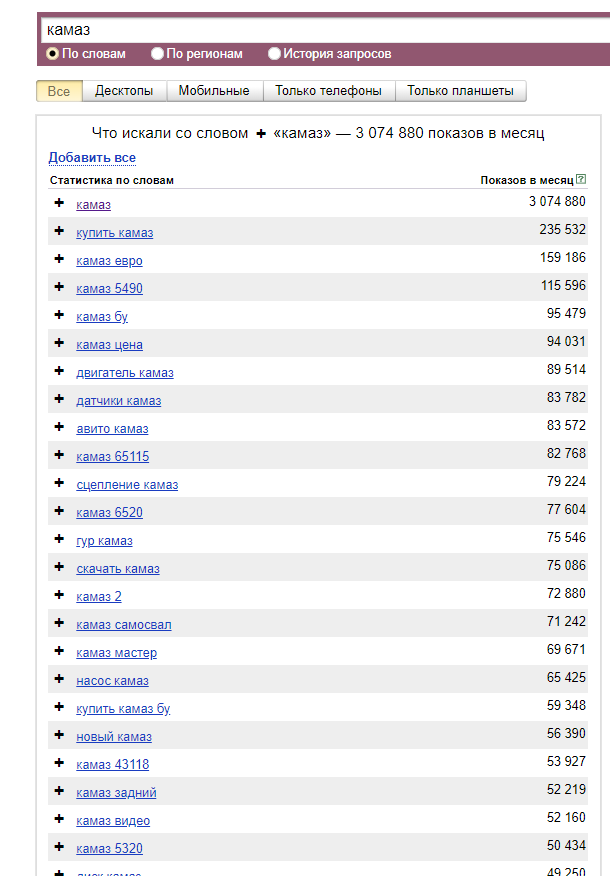
Task: Switch to the Десктопы tab
Action: pos(124,91)
